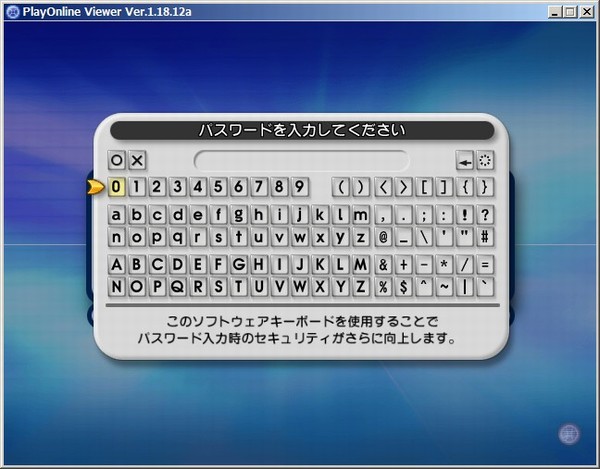Select the double quote key
Screen dimensions: 600x469
pos(465,237)
